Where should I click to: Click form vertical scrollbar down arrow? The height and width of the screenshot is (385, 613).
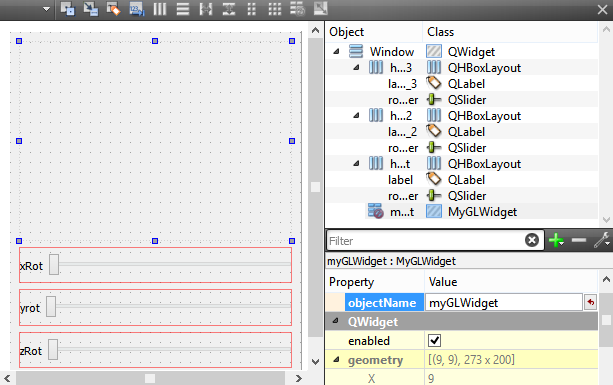tap(315, 362)
